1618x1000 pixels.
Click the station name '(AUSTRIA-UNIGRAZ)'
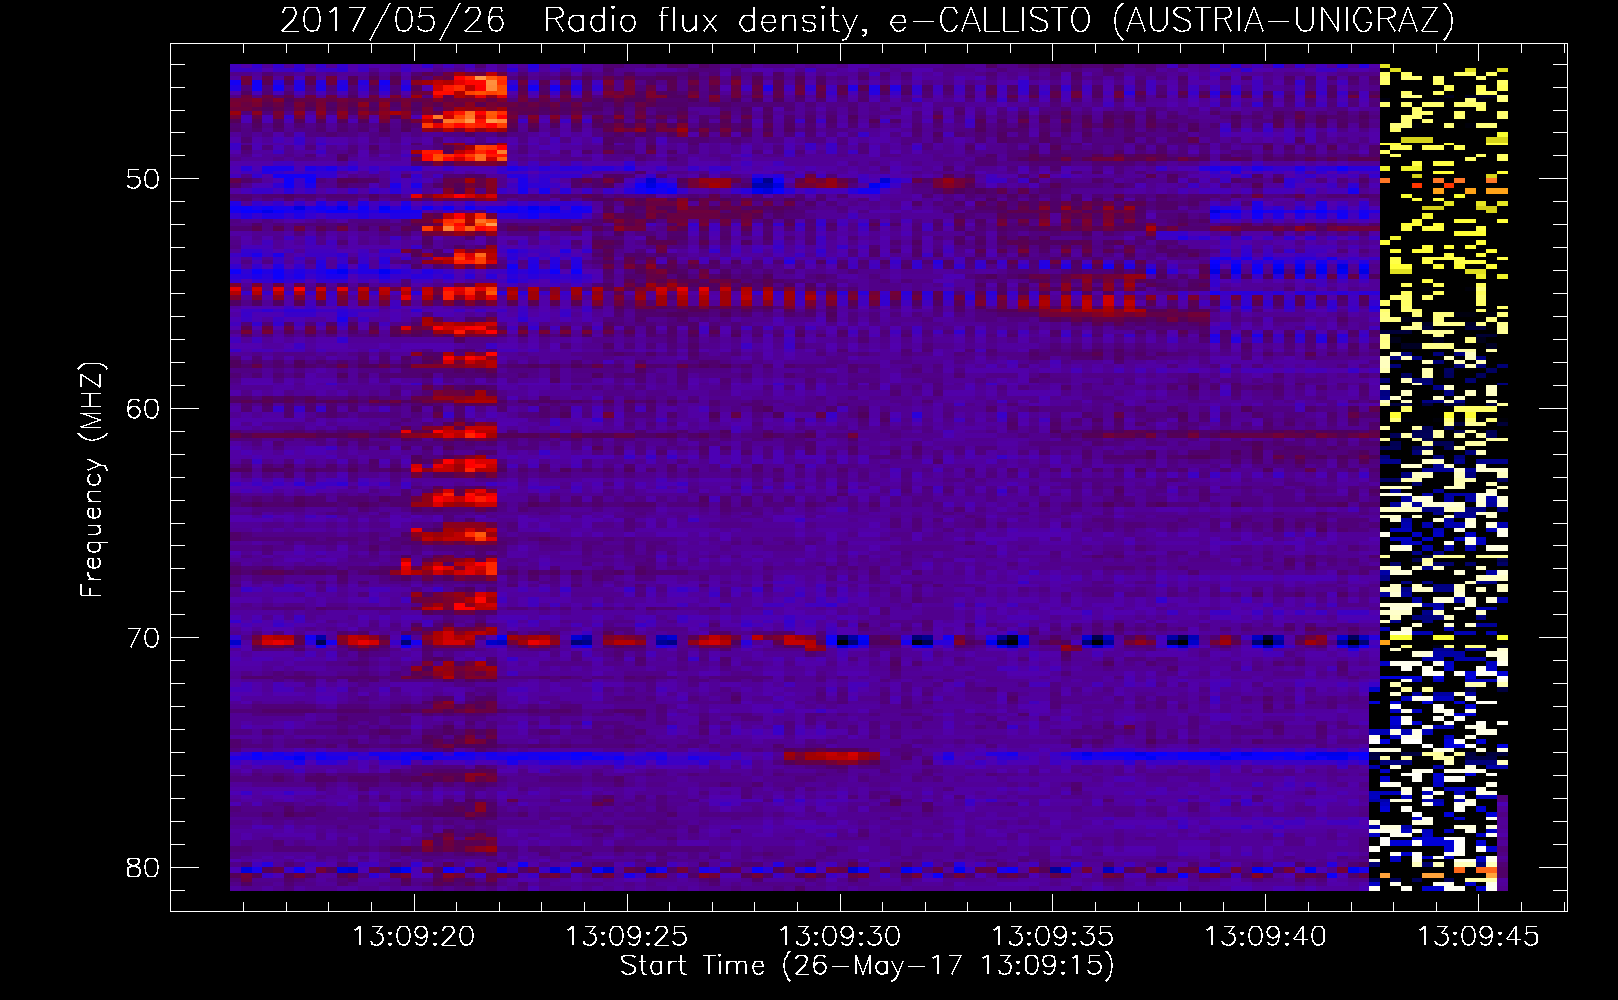point(1283,20)
